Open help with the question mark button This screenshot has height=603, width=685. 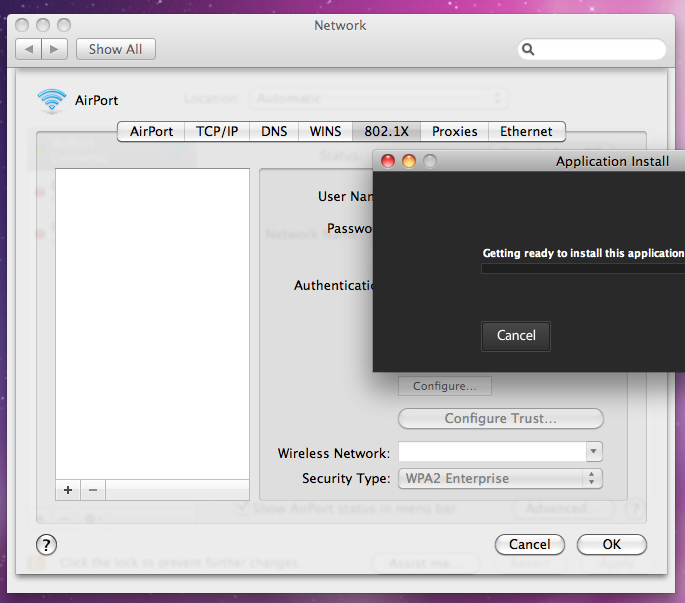coord(46,545)
